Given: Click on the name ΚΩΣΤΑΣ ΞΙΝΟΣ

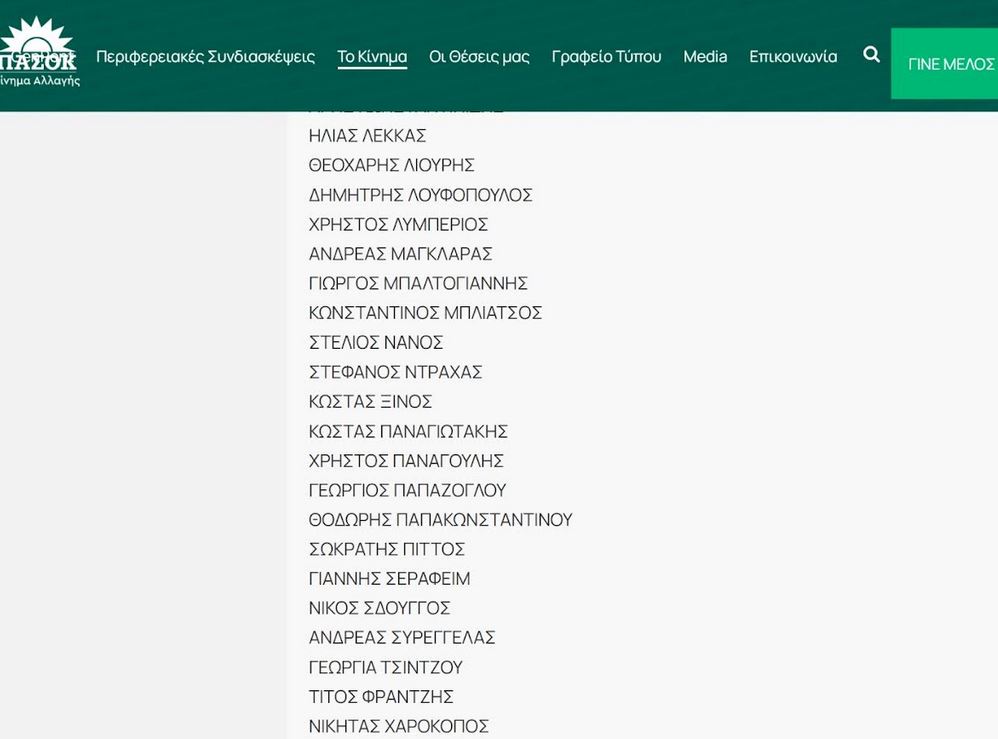Looking at the screenshot, I should (x=370, y=402).
